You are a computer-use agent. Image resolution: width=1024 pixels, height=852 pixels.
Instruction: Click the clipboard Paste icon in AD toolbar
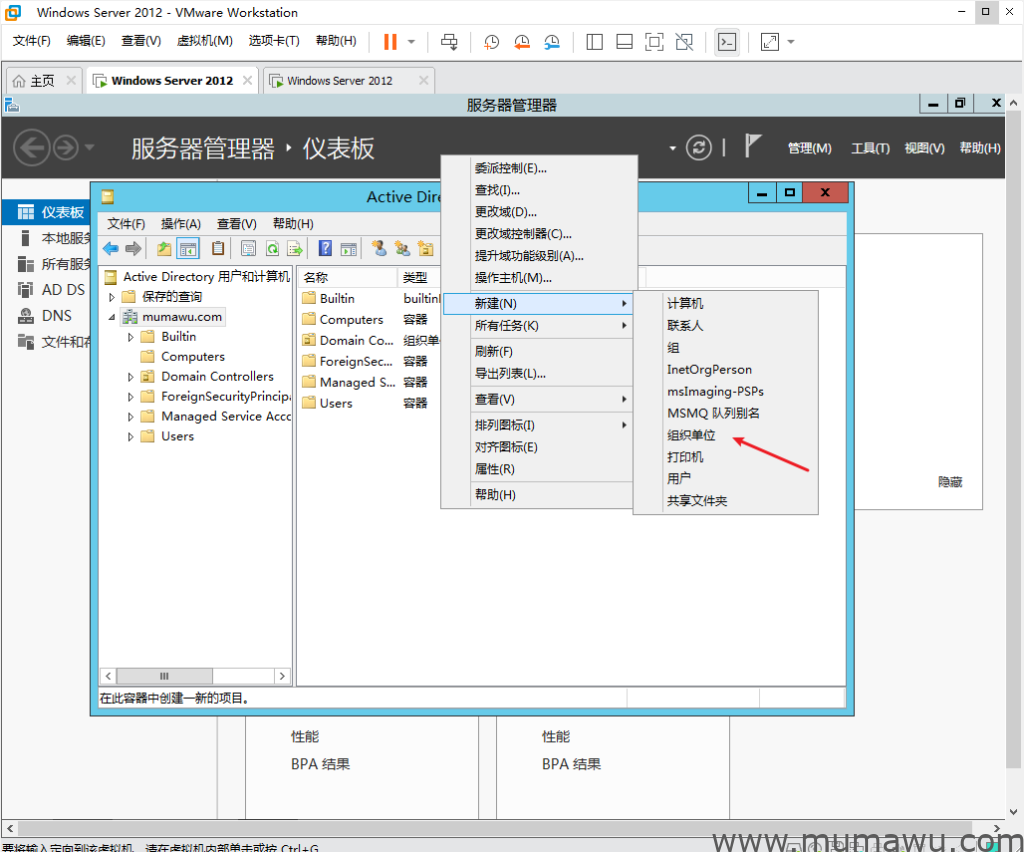point(218,248)
